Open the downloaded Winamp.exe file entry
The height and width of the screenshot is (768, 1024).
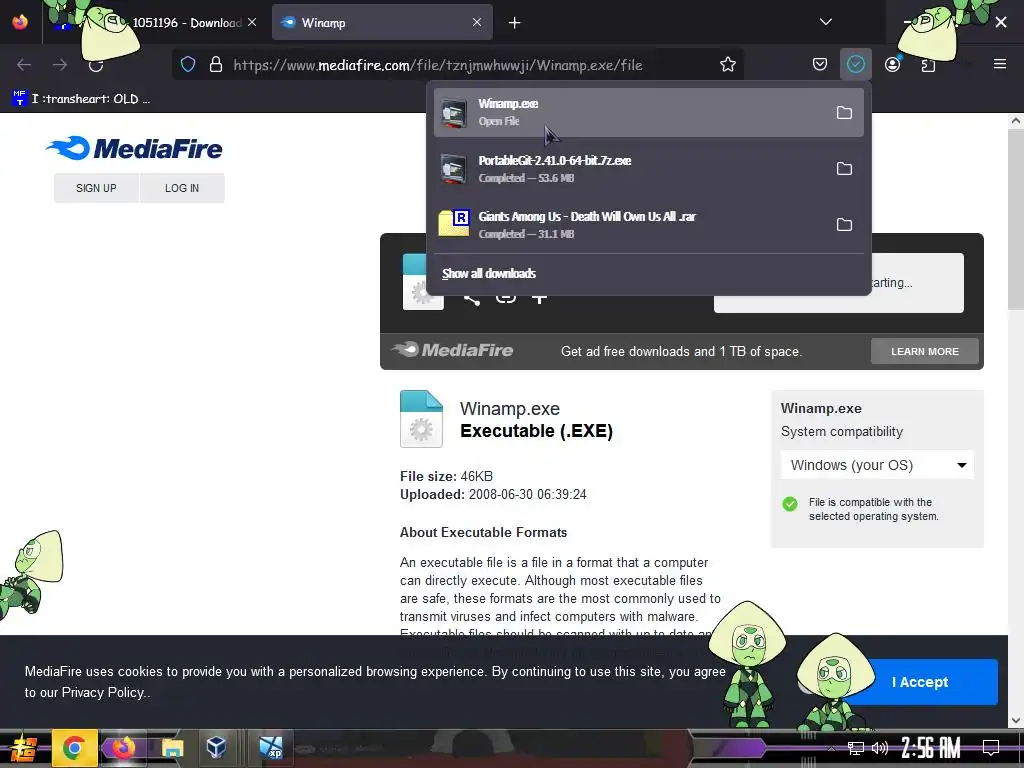(x=630, y=112)
